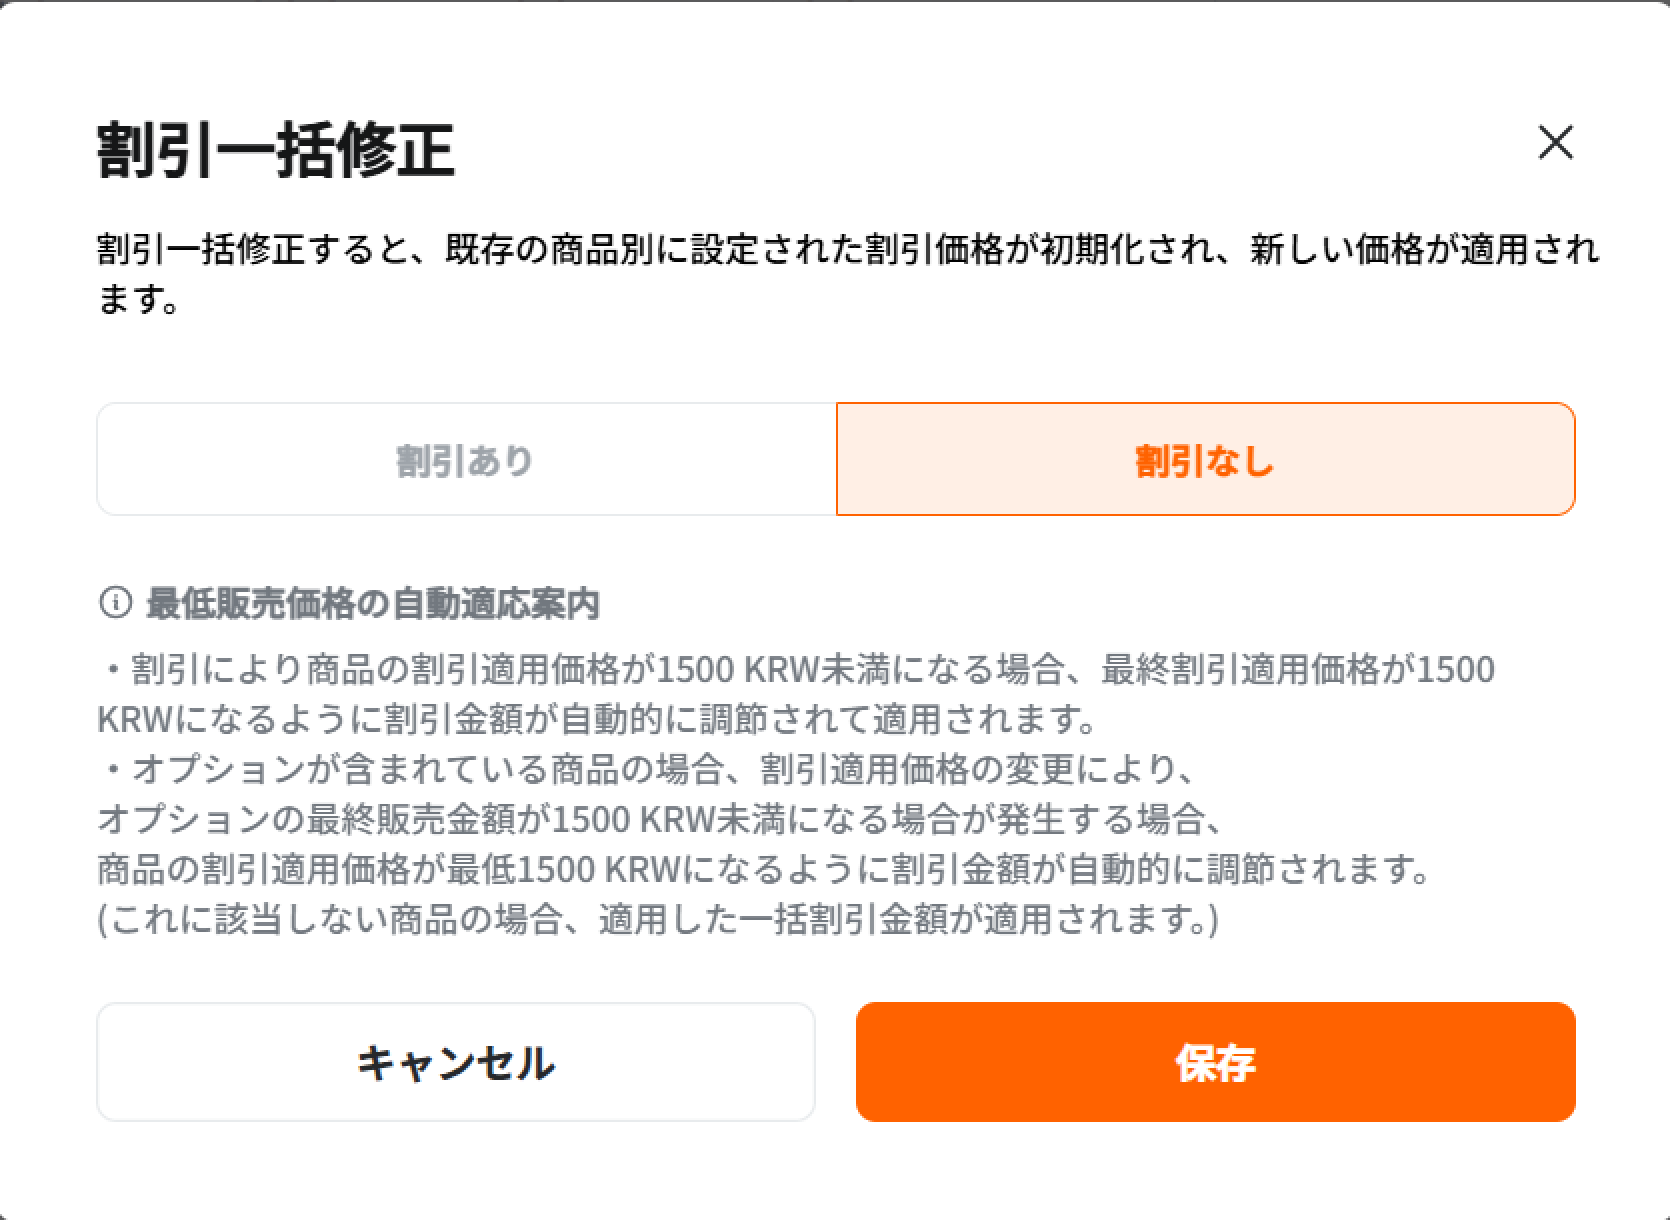Close the 割引一括修正 dialog
This screenshot has width=1670, height=1220.
pyautogui.click(x=1555, y=143)
